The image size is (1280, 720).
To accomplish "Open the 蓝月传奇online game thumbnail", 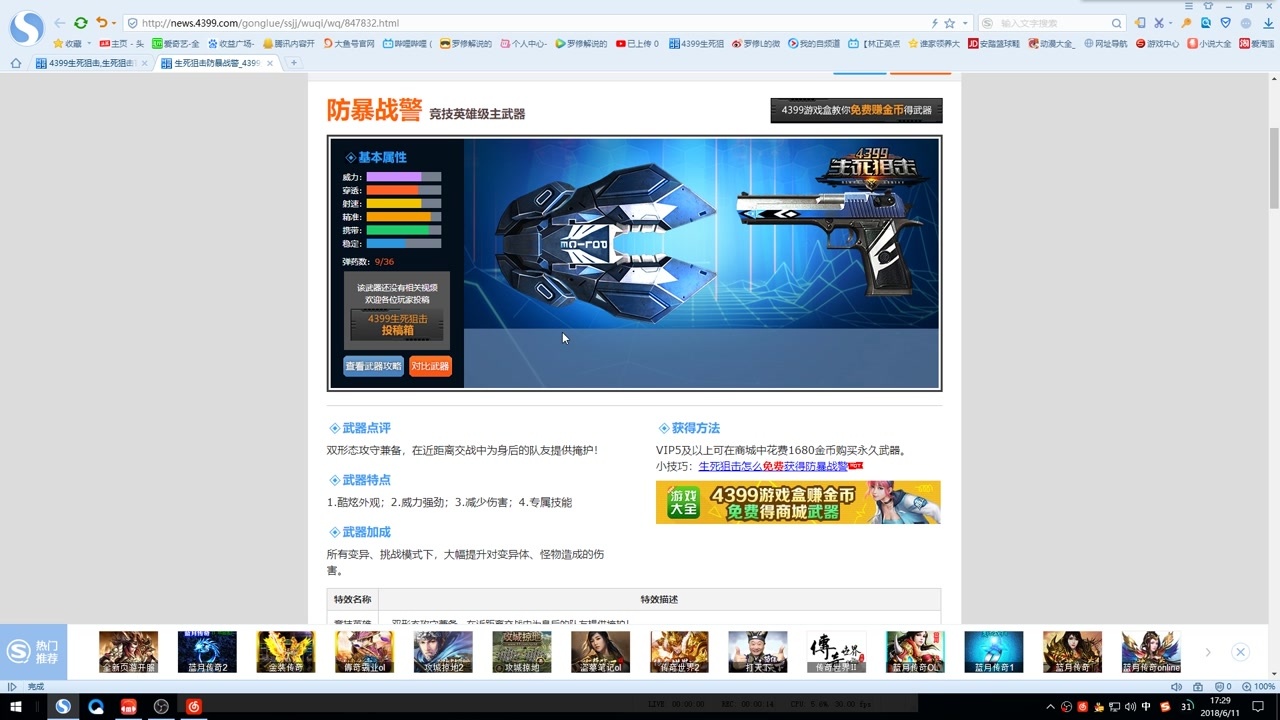I will point(1151,652).
